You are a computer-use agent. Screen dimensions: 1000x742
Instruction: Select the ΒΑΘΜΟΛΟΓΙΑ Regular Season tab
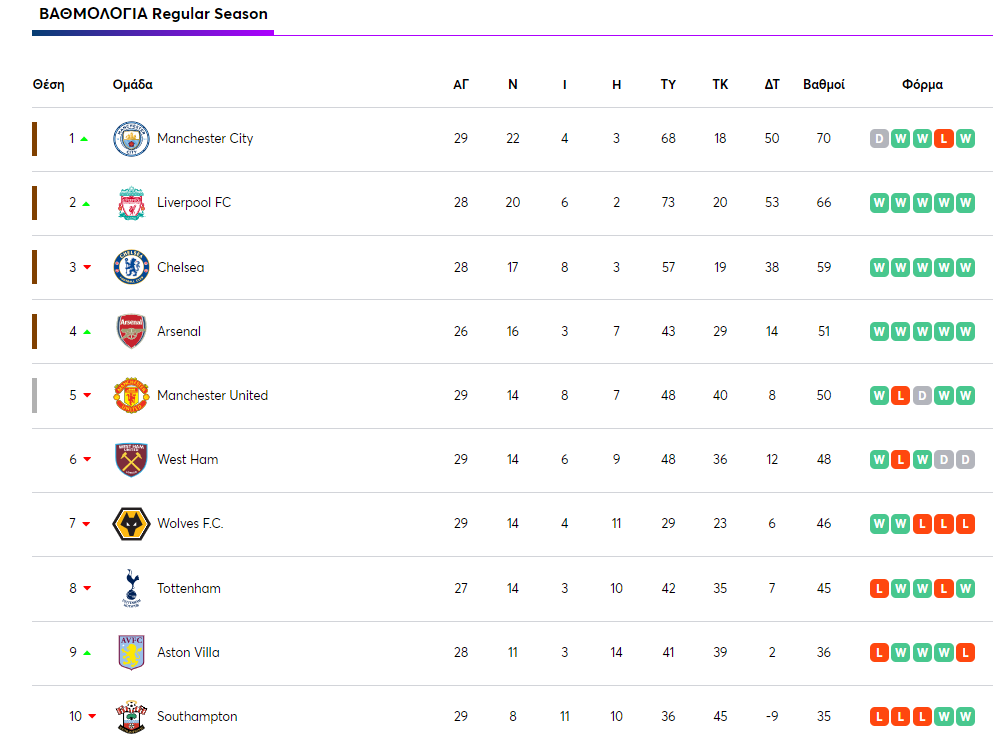coord(153,15)
